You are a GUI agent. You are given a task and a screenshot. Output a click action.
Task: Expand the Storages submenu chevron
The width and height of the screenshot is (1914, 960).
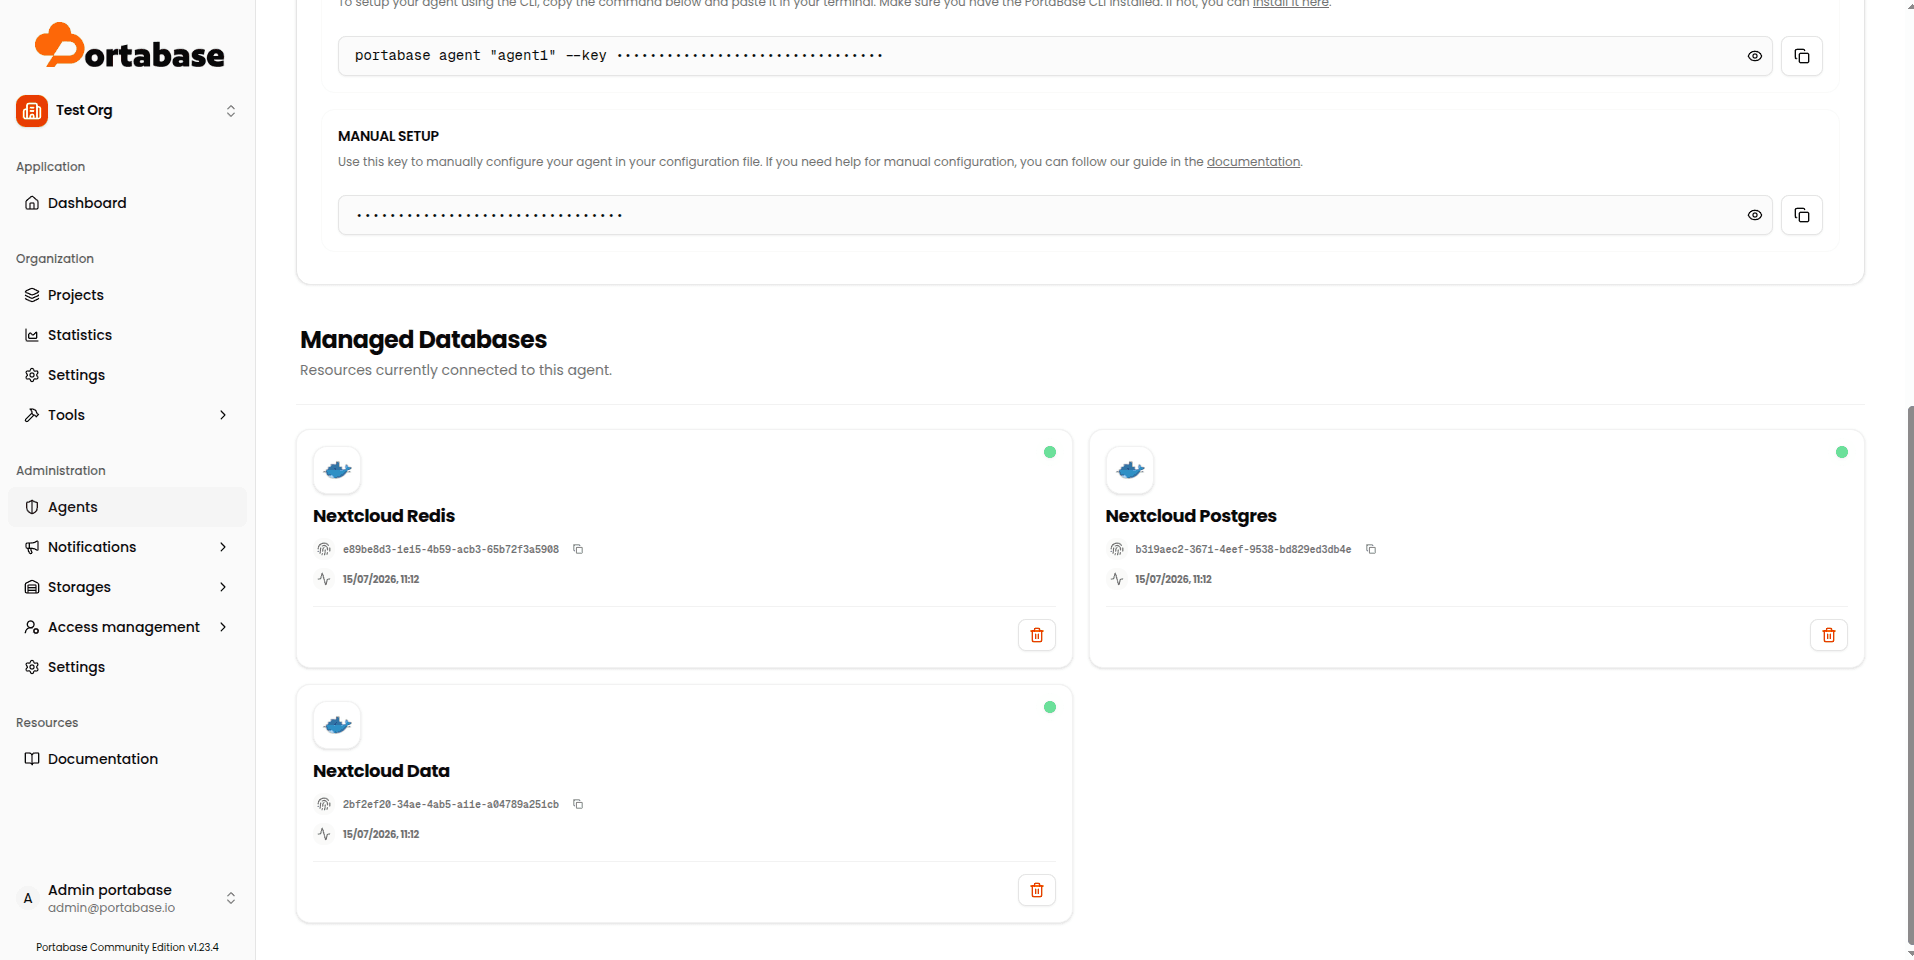point(223,587)
